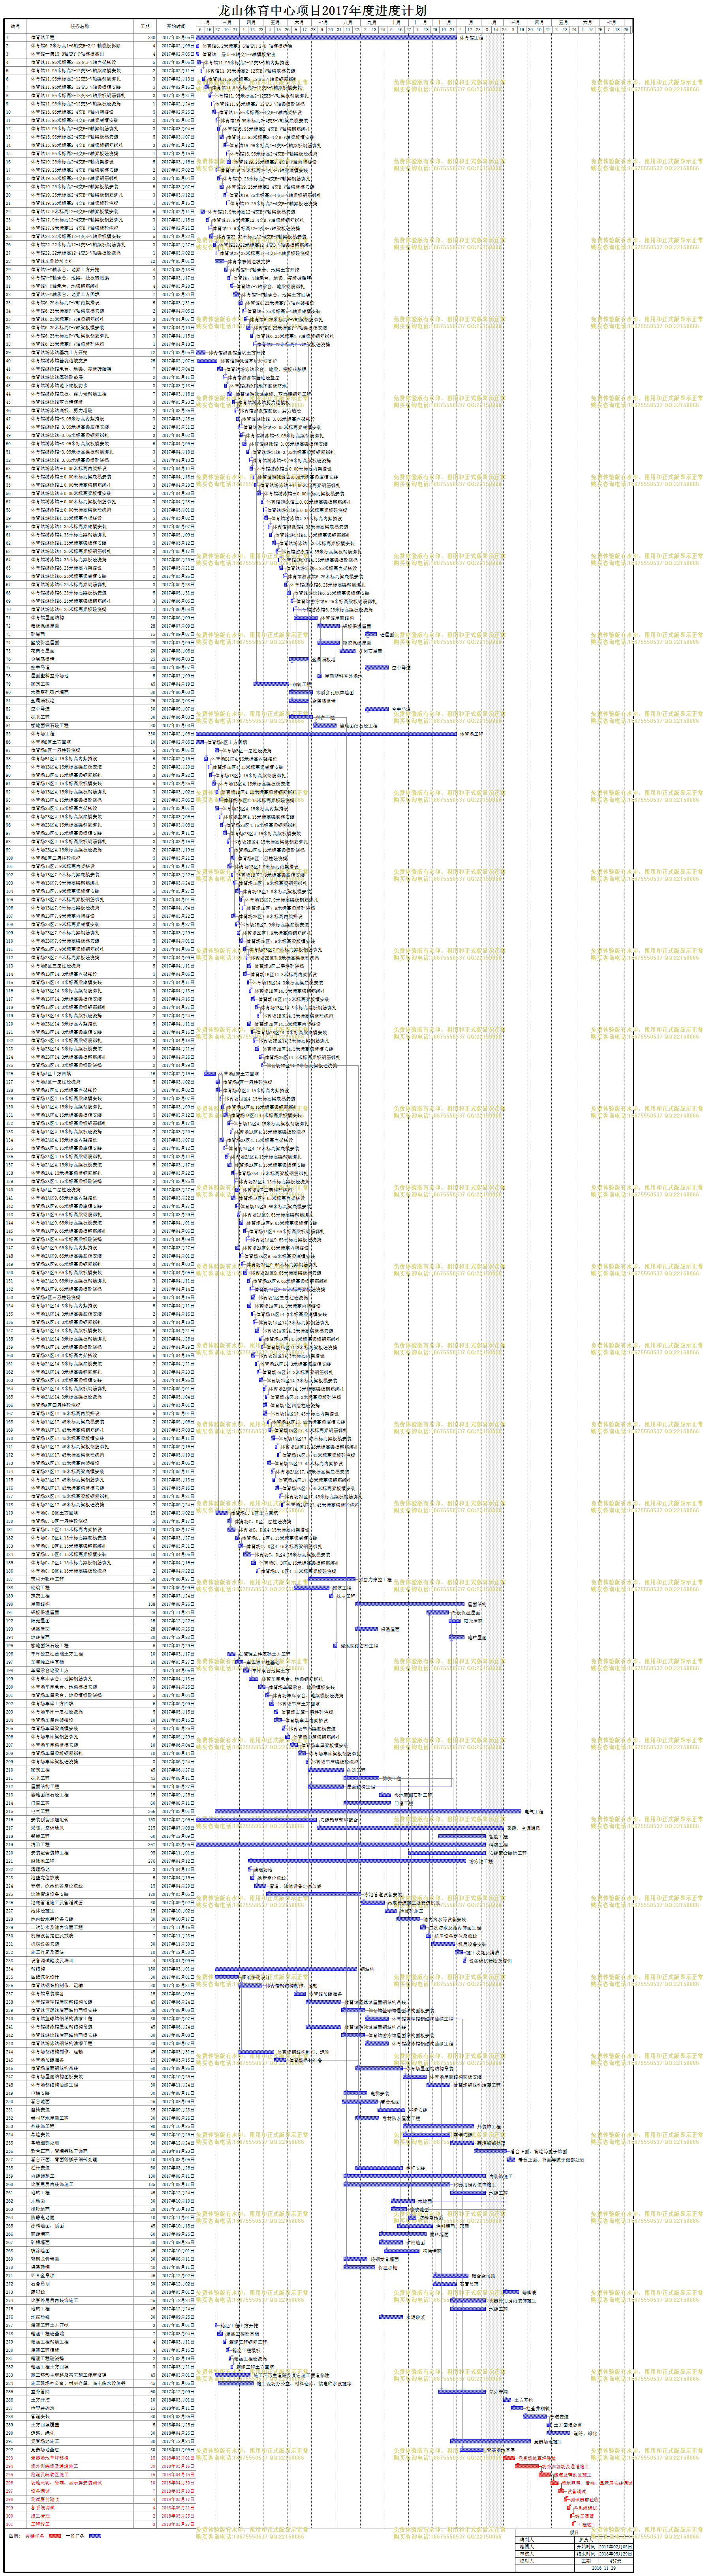Click the 电气工程 summary bar label
The height and width of the screenshot is (2576, 703).
coord(534,1811)
